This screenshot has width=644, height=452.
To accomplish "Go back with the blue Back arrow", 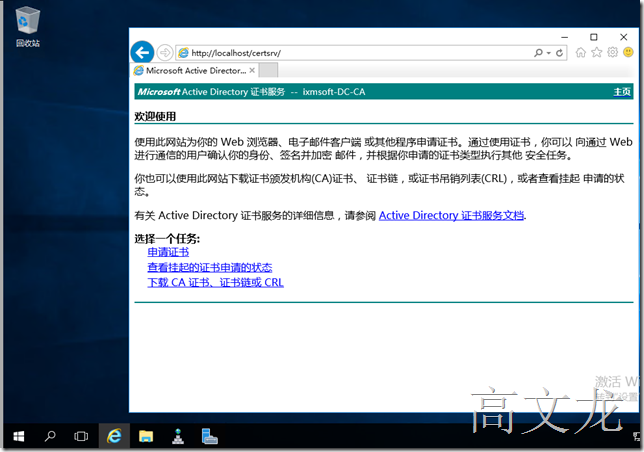I will pos(142,53).
